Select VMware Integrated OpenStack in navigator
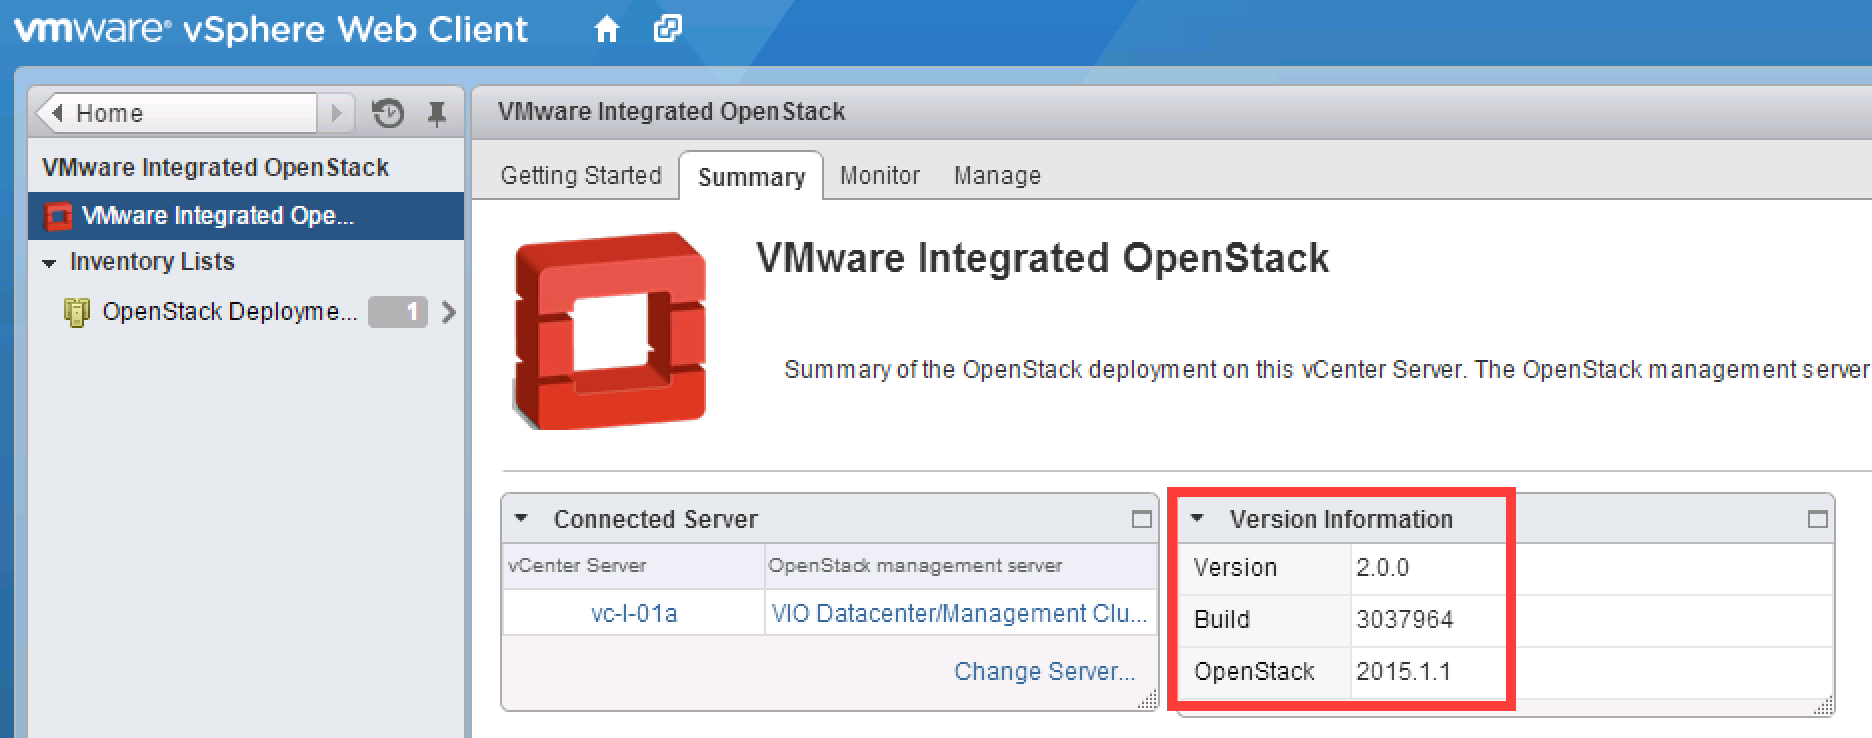This screenshot has height=738, width=1872. pyautogui.click(x=217, y=216)
